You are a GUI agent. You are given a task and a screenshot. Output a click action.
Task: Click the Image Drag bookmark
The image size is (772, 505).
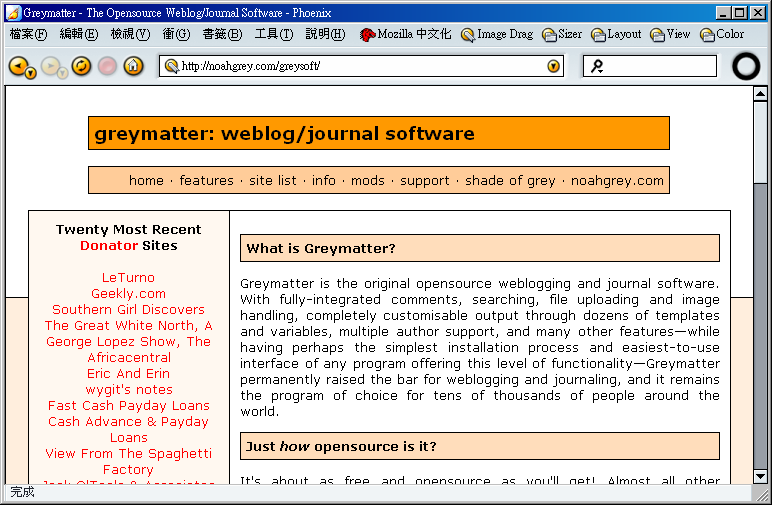click(497, 34)
